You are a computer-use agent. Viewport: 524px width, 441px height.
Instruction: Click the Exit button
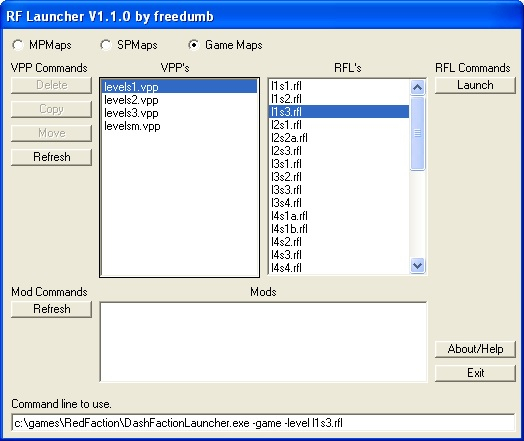pyautogui.click(x=475, y=373)
